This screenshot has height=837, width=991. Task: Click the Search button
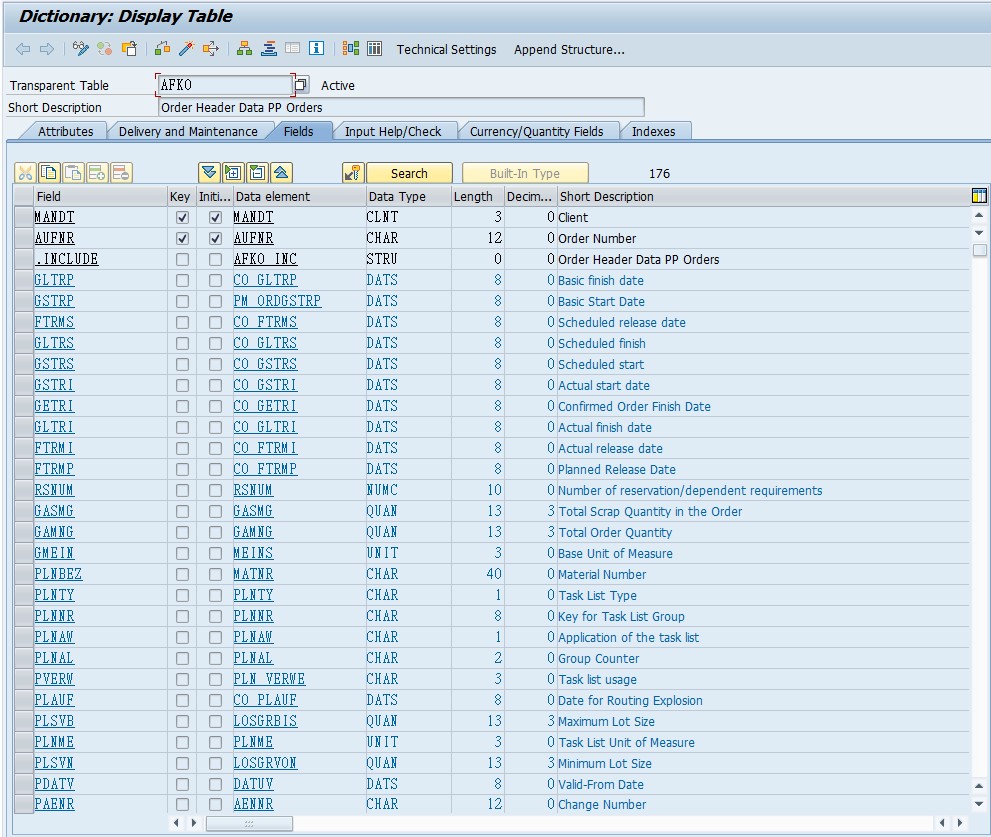tap(409, 173)
